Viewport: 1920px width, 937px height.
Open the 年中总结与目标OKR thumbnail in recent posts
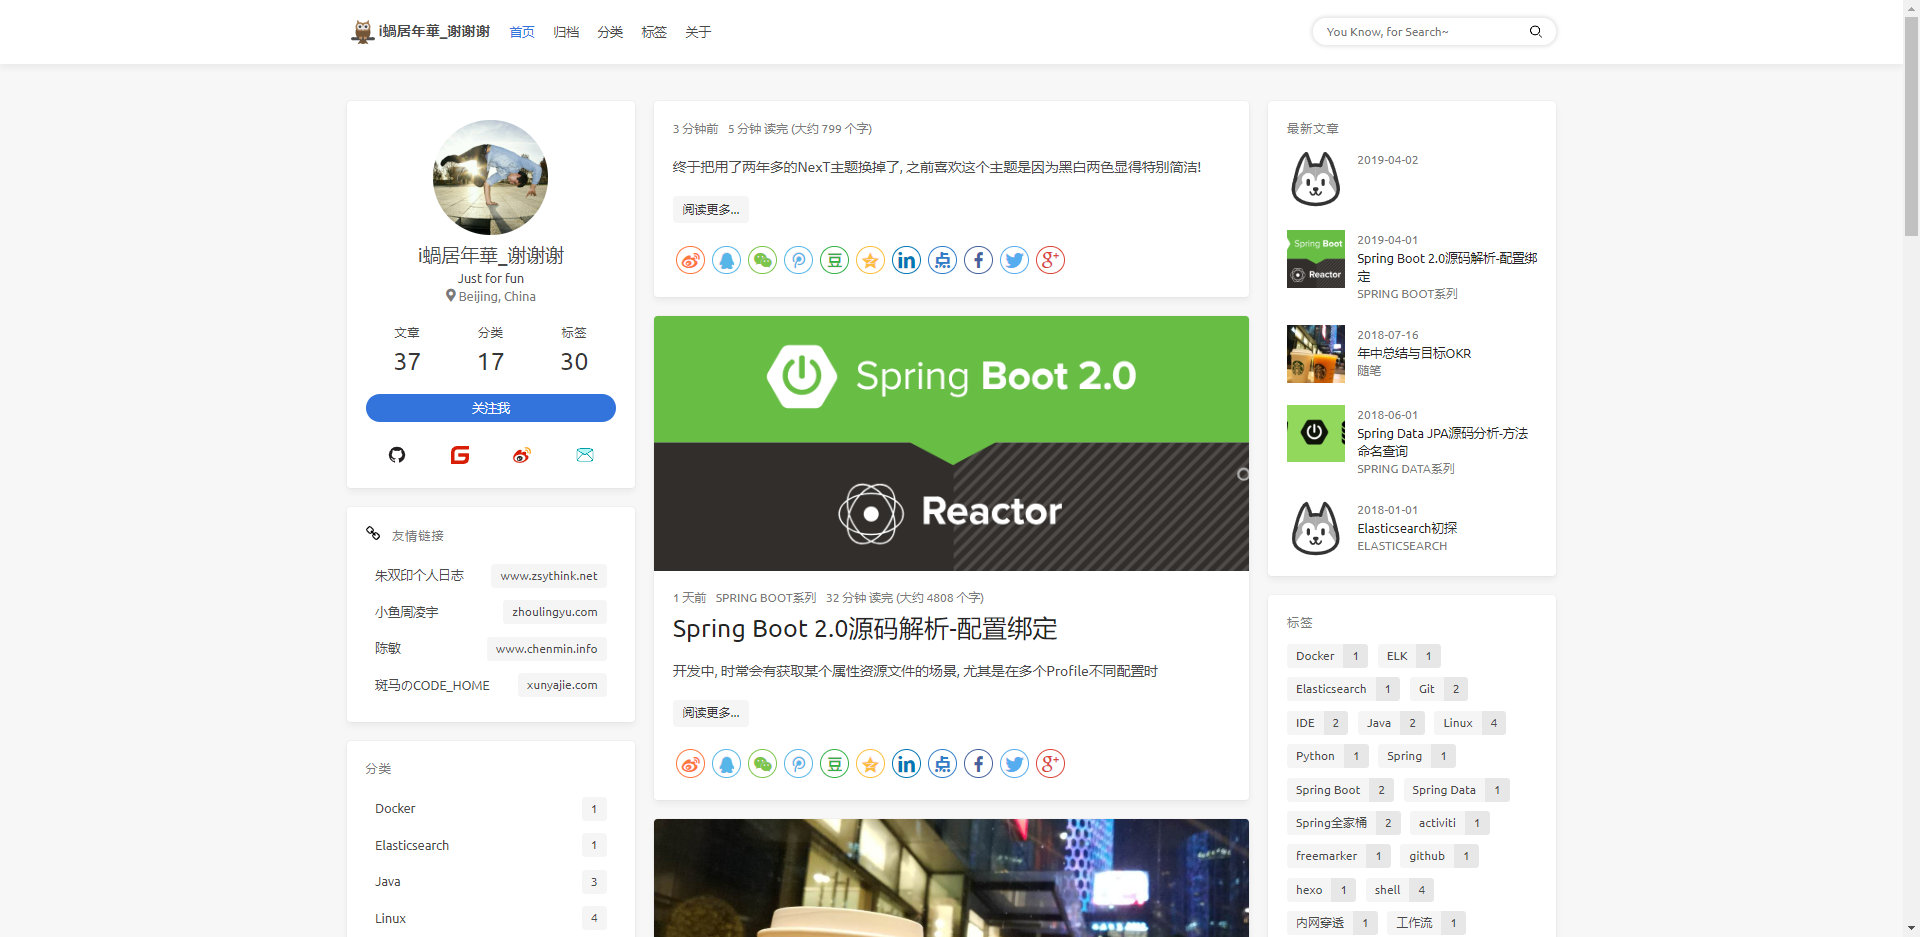pos(1315,354)
